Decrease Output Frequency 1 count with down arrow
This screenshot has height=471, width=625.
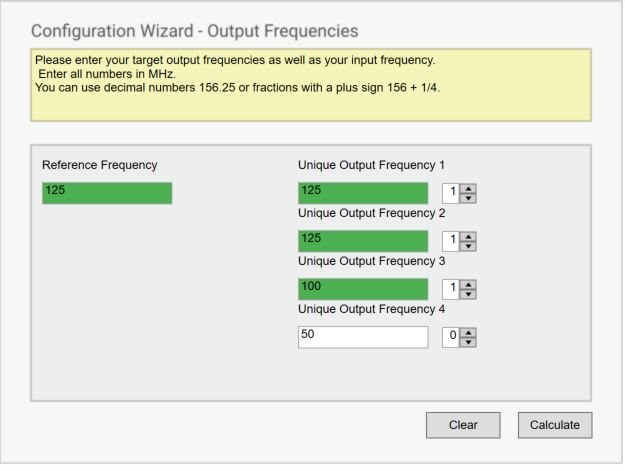click(468, 198)
